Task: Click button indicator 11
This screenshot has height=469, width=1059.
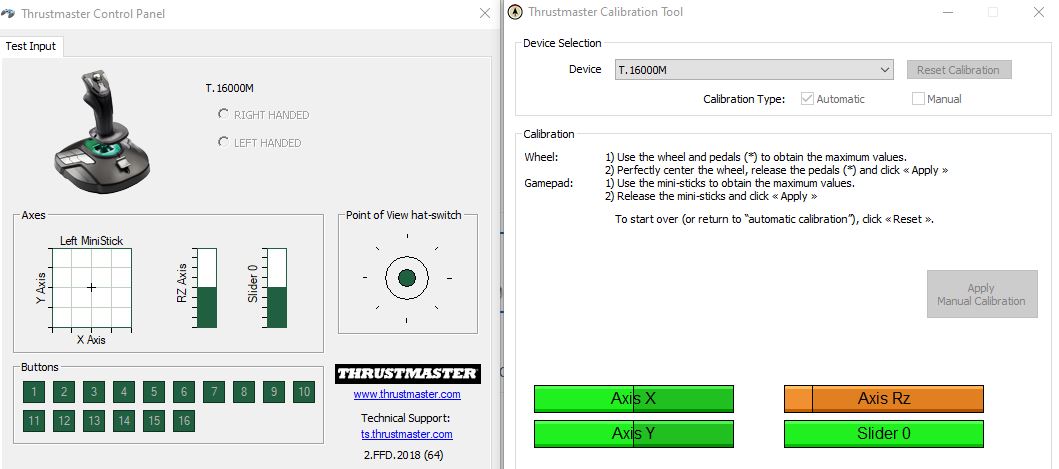Action: (34, 421)
